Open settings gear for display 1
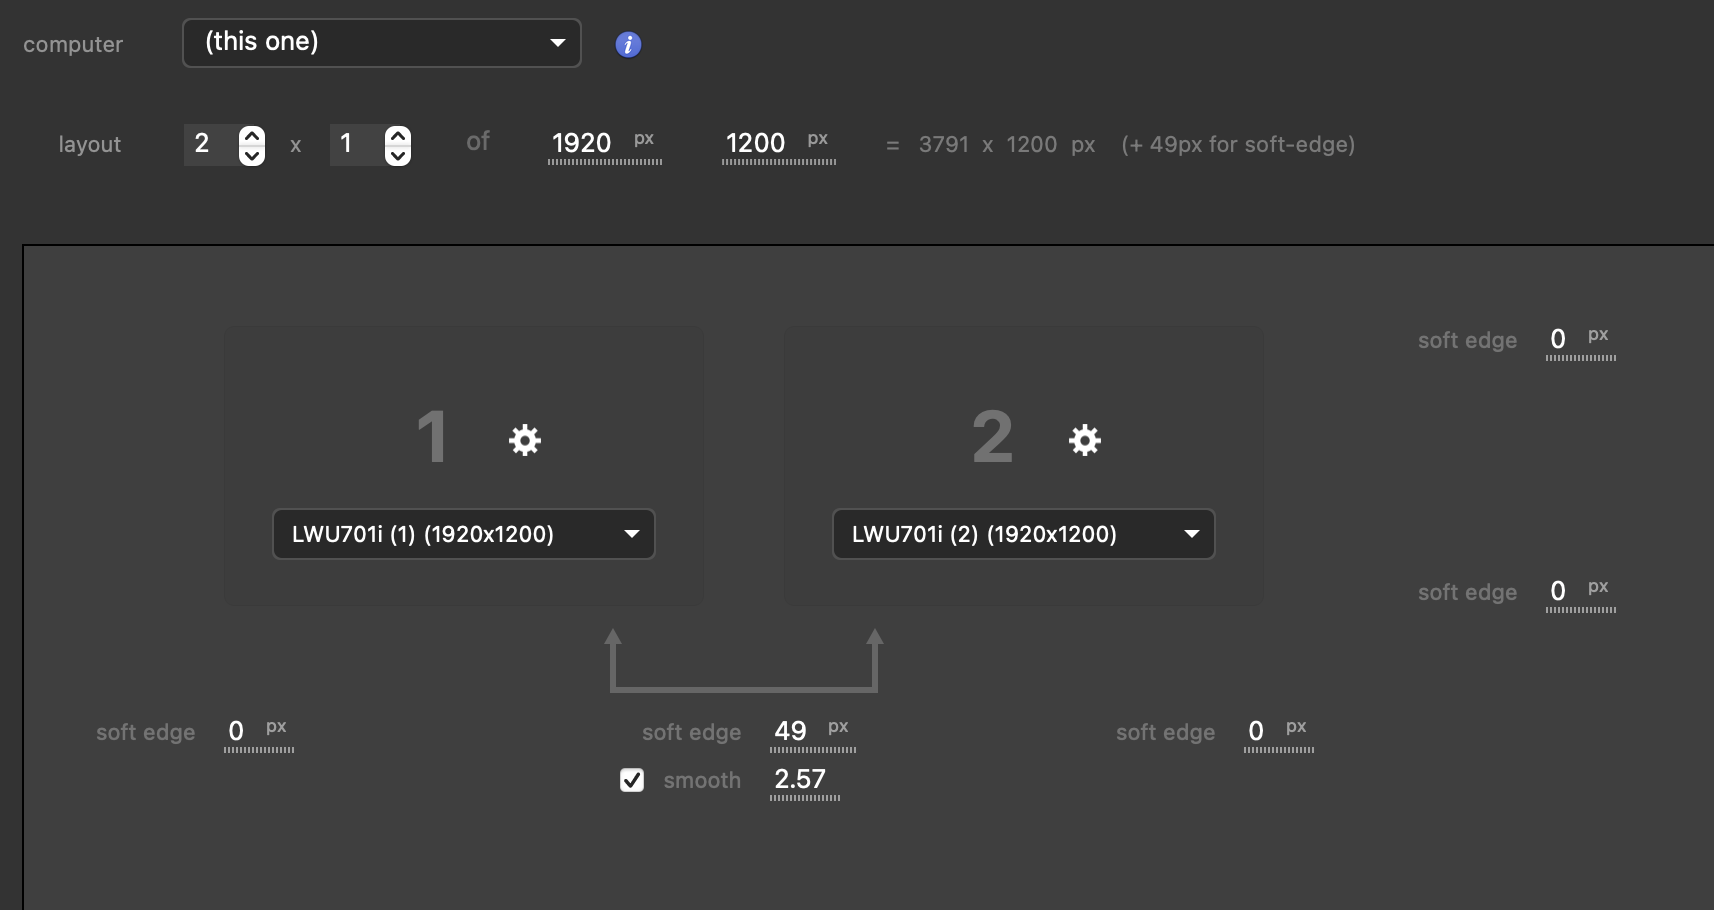 pos(525,440)
